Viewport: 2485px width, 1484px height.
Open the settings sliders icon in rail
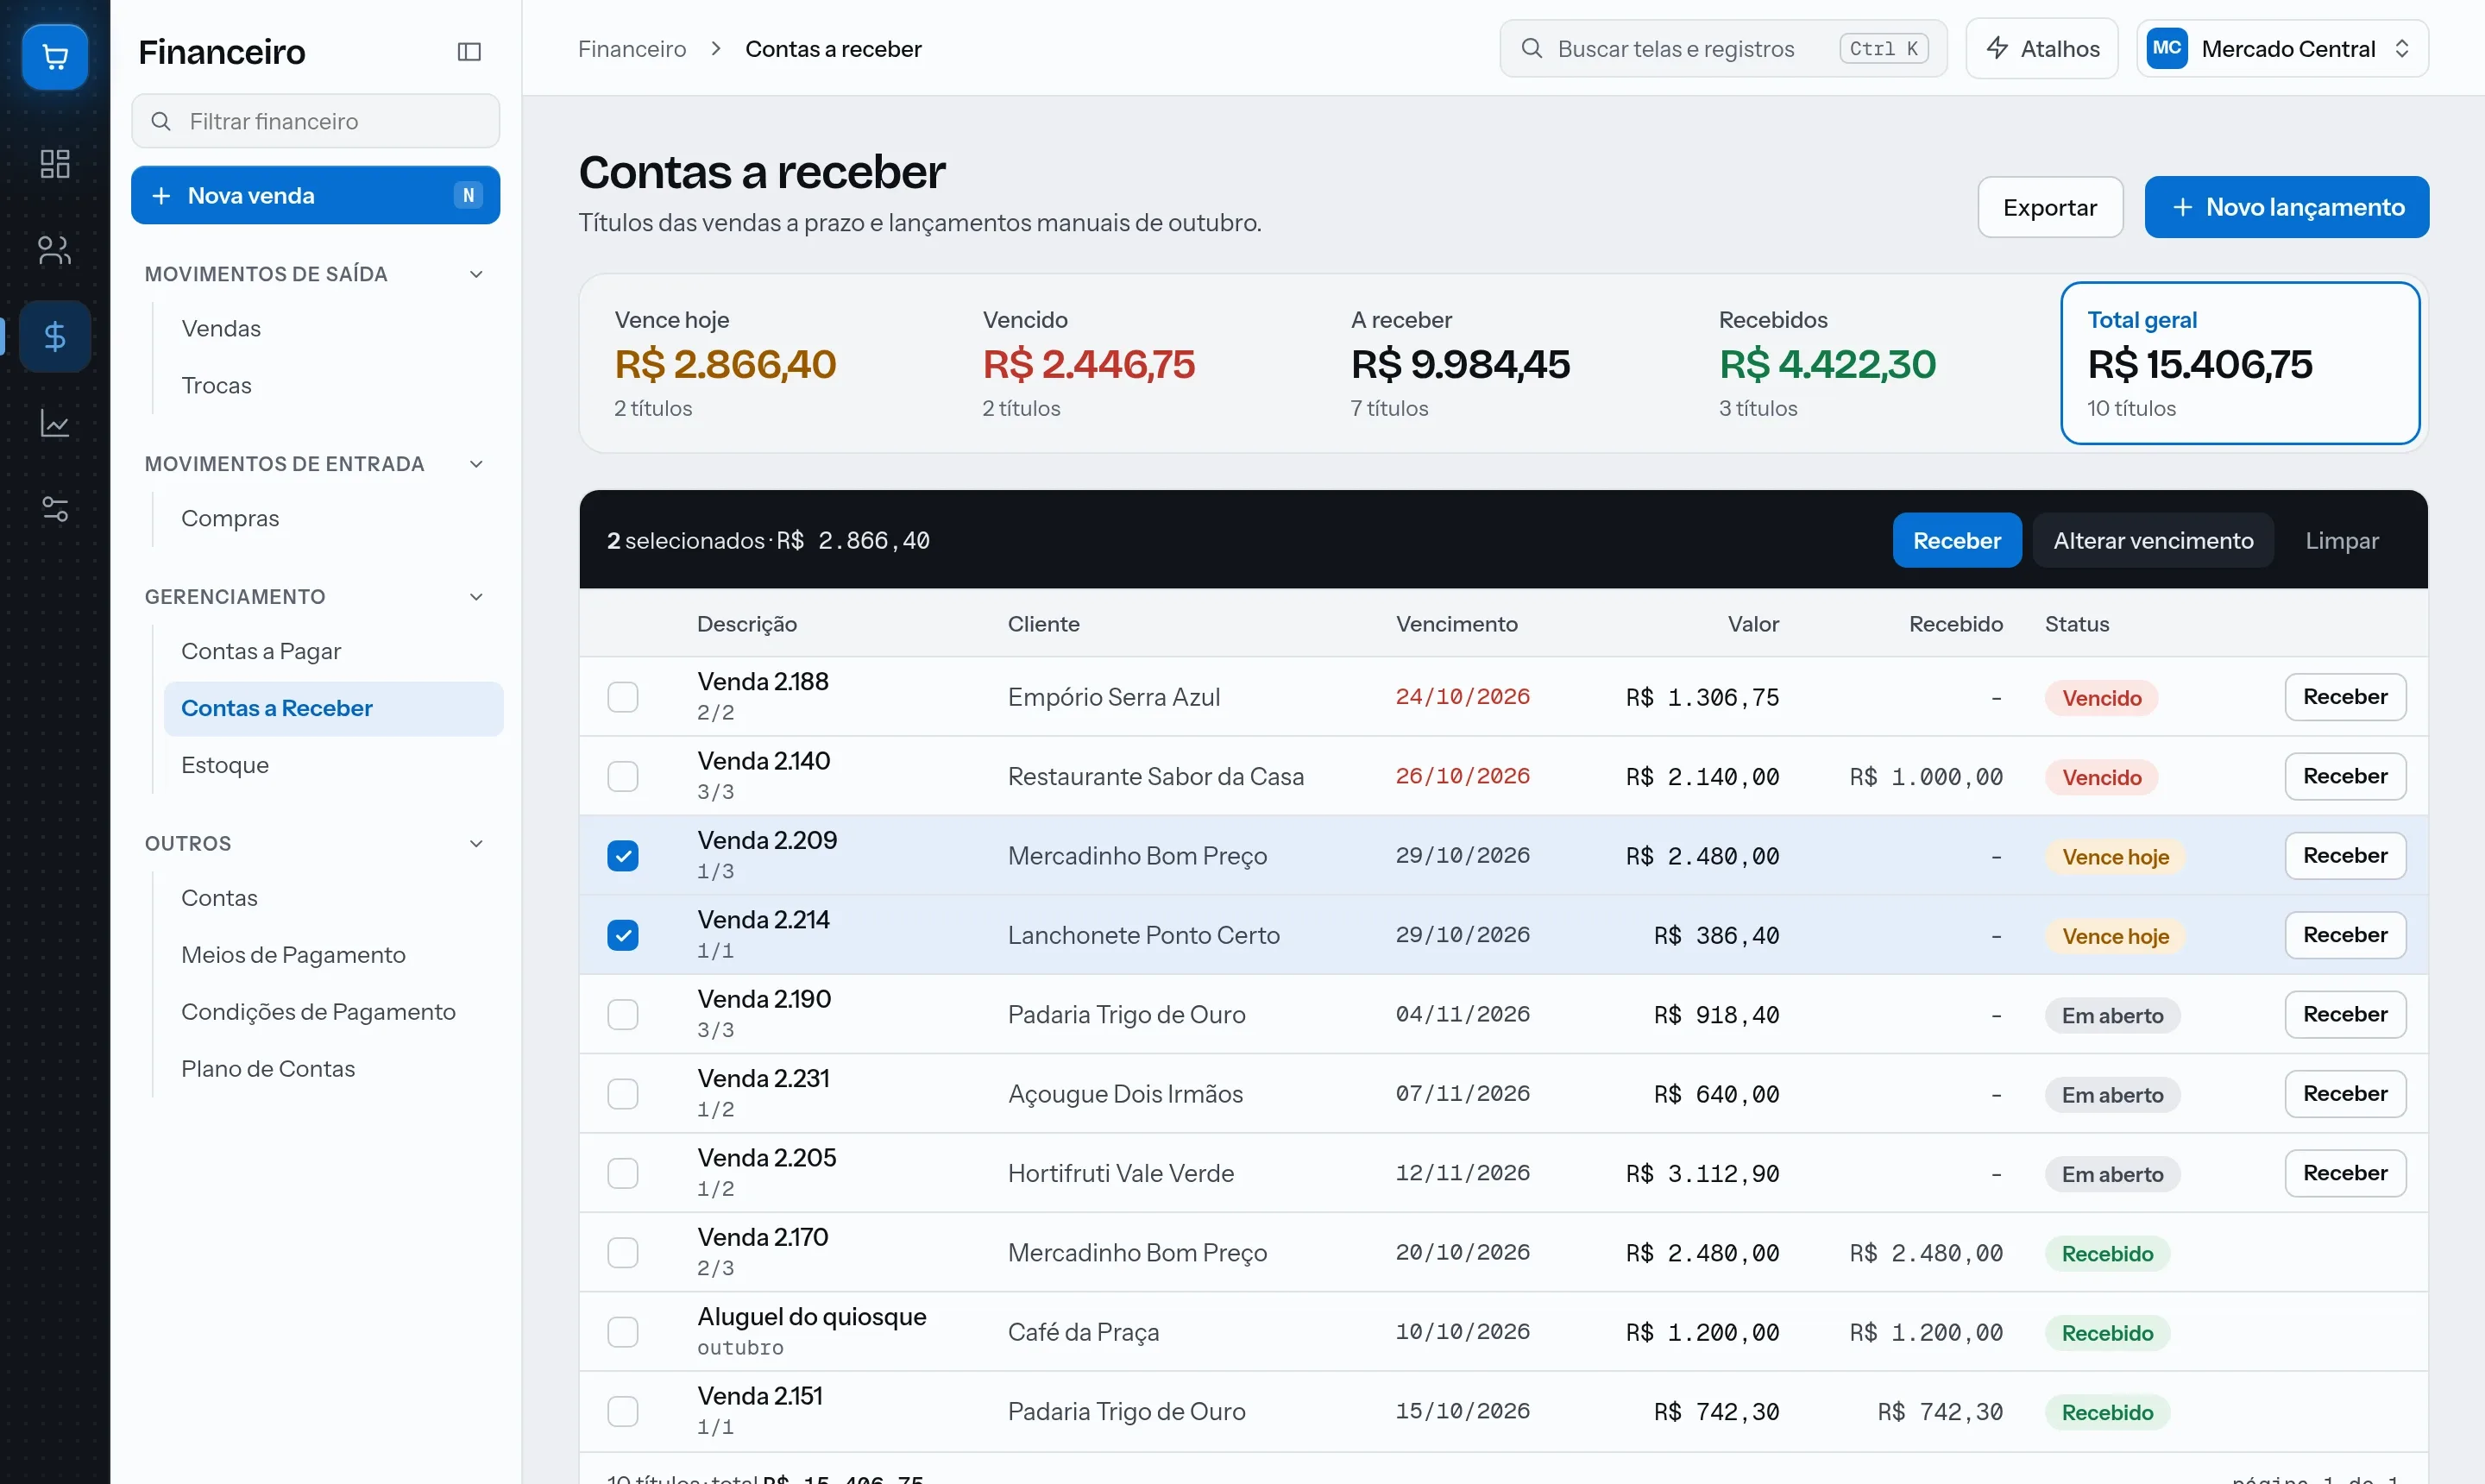tap(55, 509)
